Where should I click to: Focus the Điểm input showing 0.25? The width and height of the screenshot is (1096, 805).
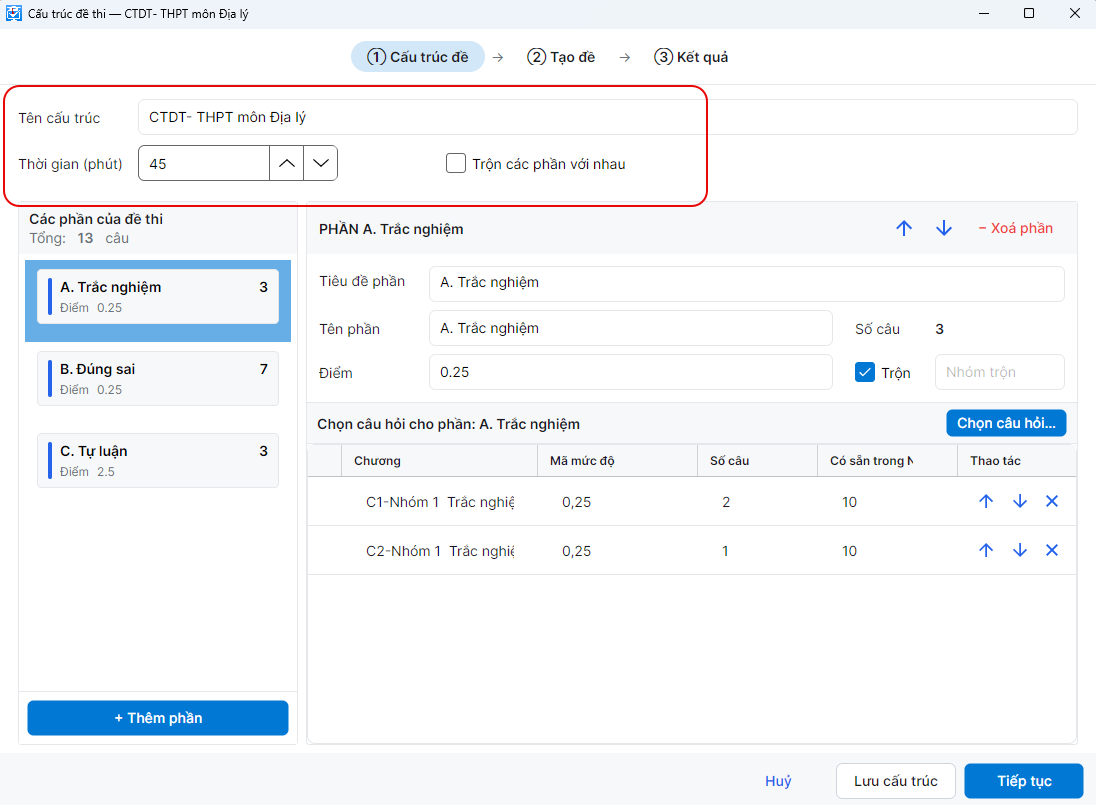pyautogui.click(x=630, y=372)
